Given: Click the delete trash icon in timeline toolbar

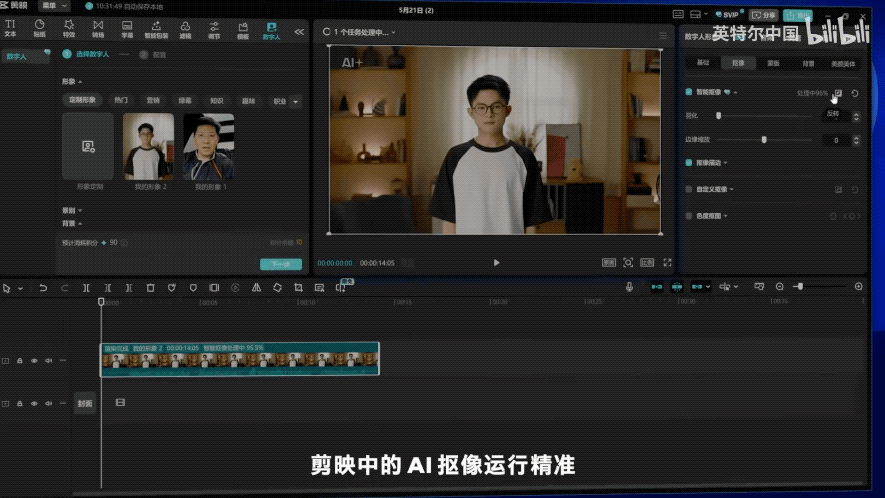Looking at the screenshot, I should coord(150,288).
